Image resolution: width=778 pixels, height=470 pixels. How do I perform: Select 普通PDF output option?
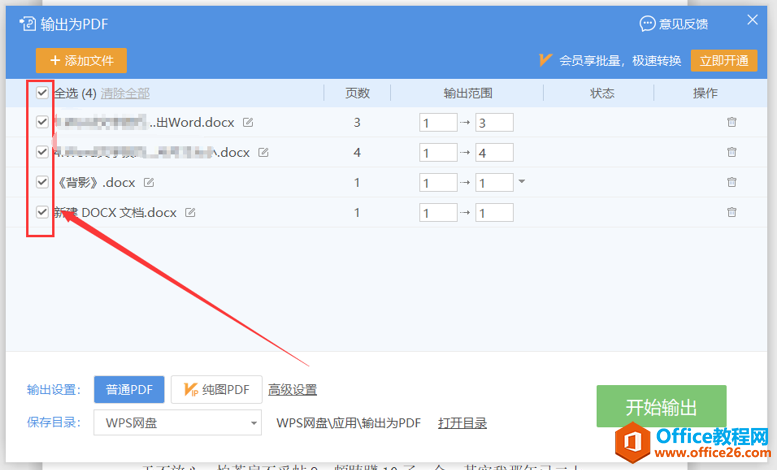pos(129,390)
